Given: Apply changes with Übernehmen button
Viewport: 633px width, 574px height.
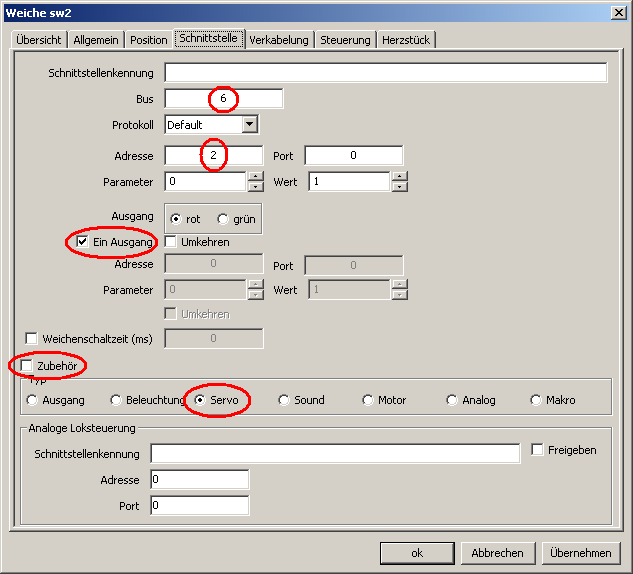Looking at the screenshot, I should [x=579, y=553].
